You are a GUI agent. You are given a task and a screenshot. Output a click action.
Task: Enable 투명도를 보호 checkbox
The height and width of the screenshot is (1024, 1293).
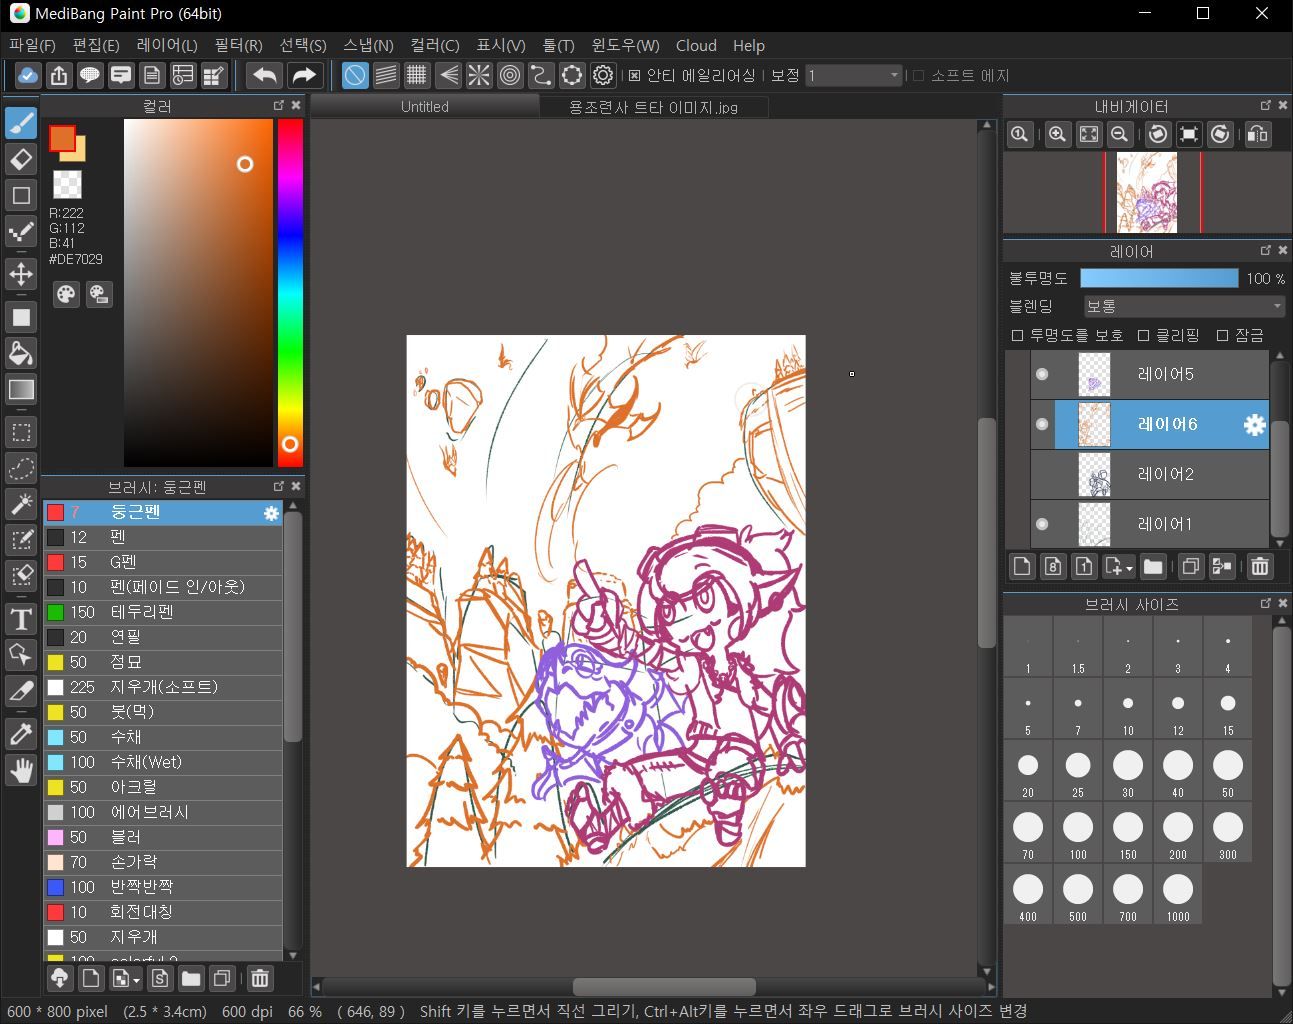[1018, 335]
